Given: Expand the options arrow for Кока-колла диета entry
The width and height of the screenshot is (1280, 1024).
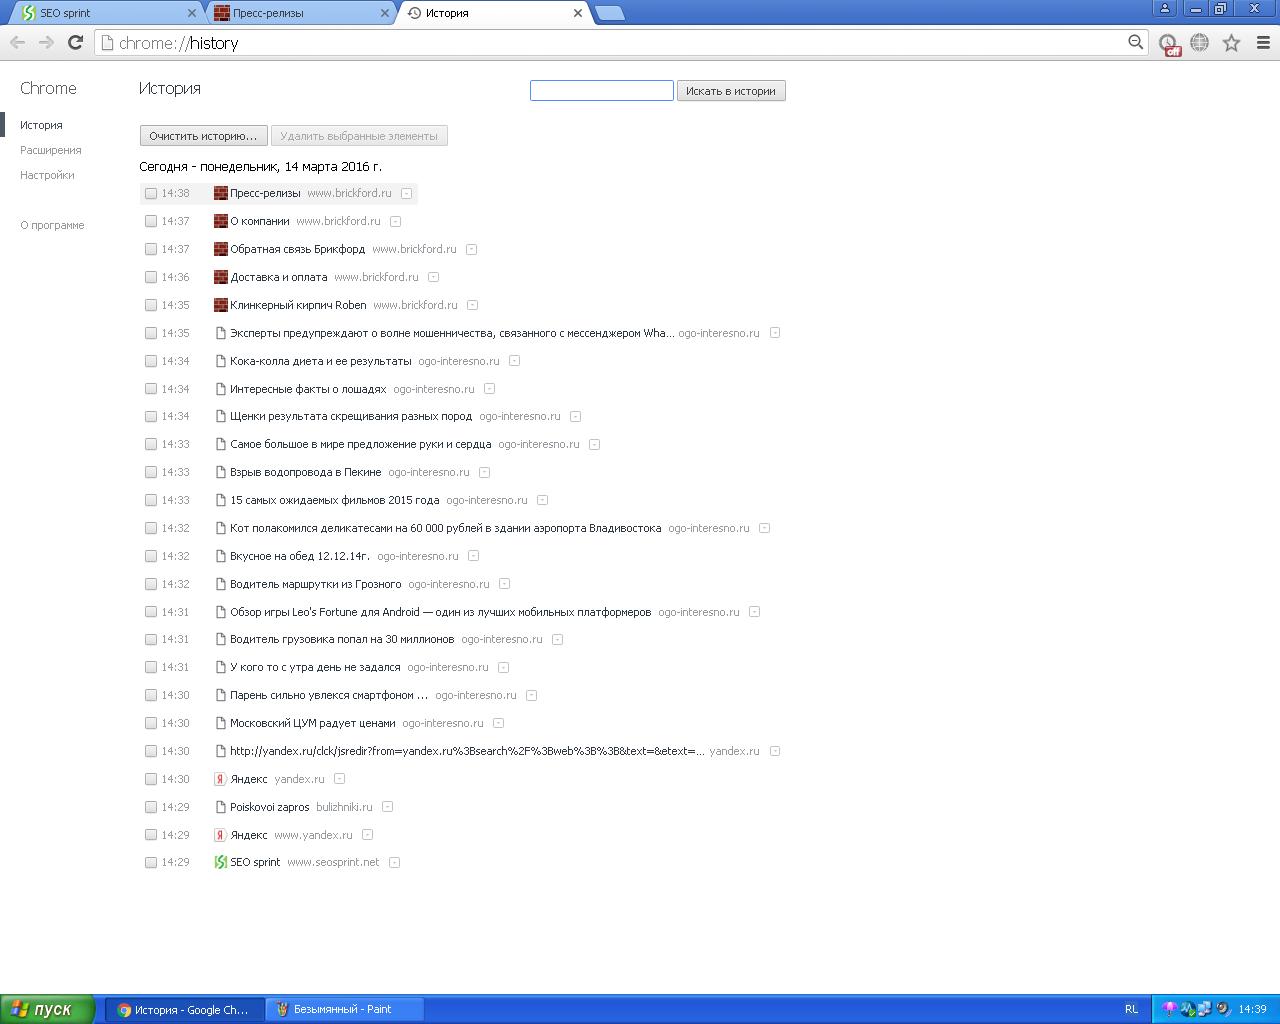Looking at the screenshot, I should point(514,361).
